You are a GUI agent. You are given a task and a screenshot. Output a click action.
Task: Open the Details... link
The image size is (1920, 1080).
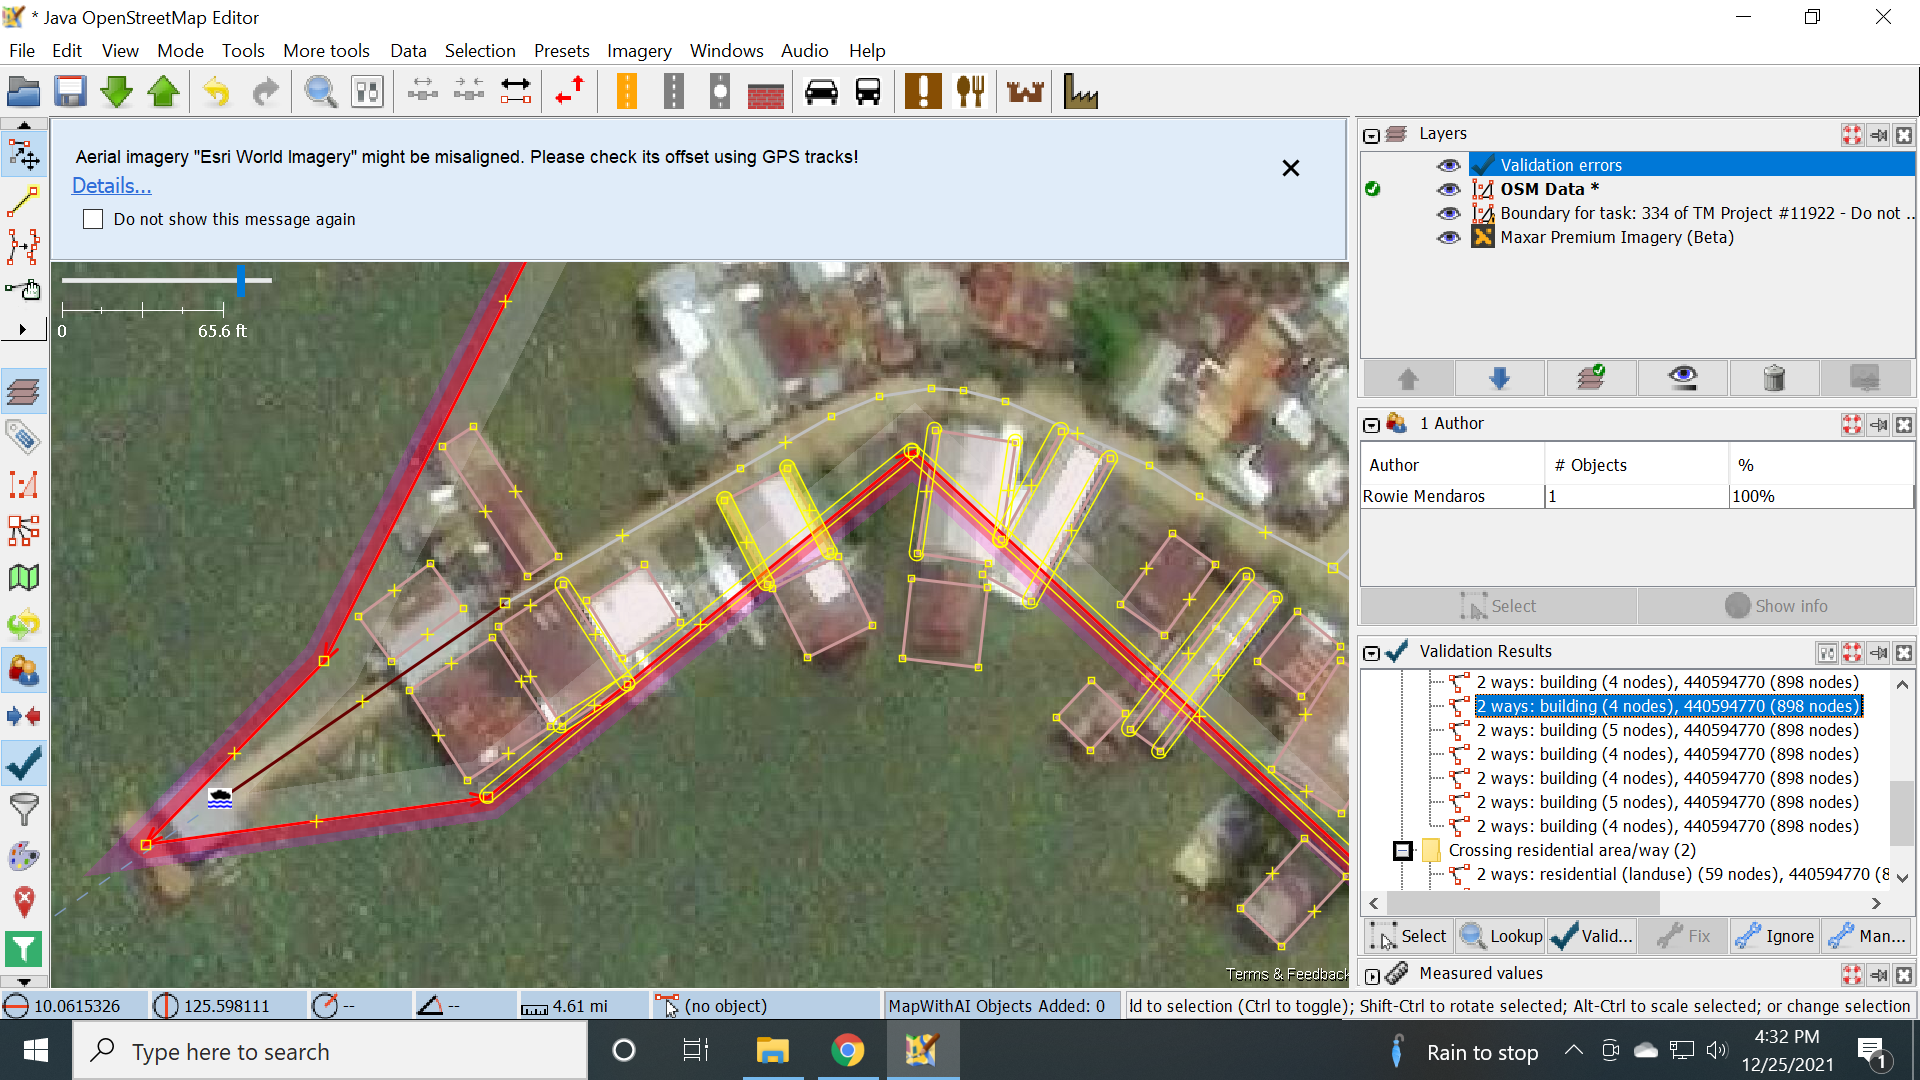point(112,186)
